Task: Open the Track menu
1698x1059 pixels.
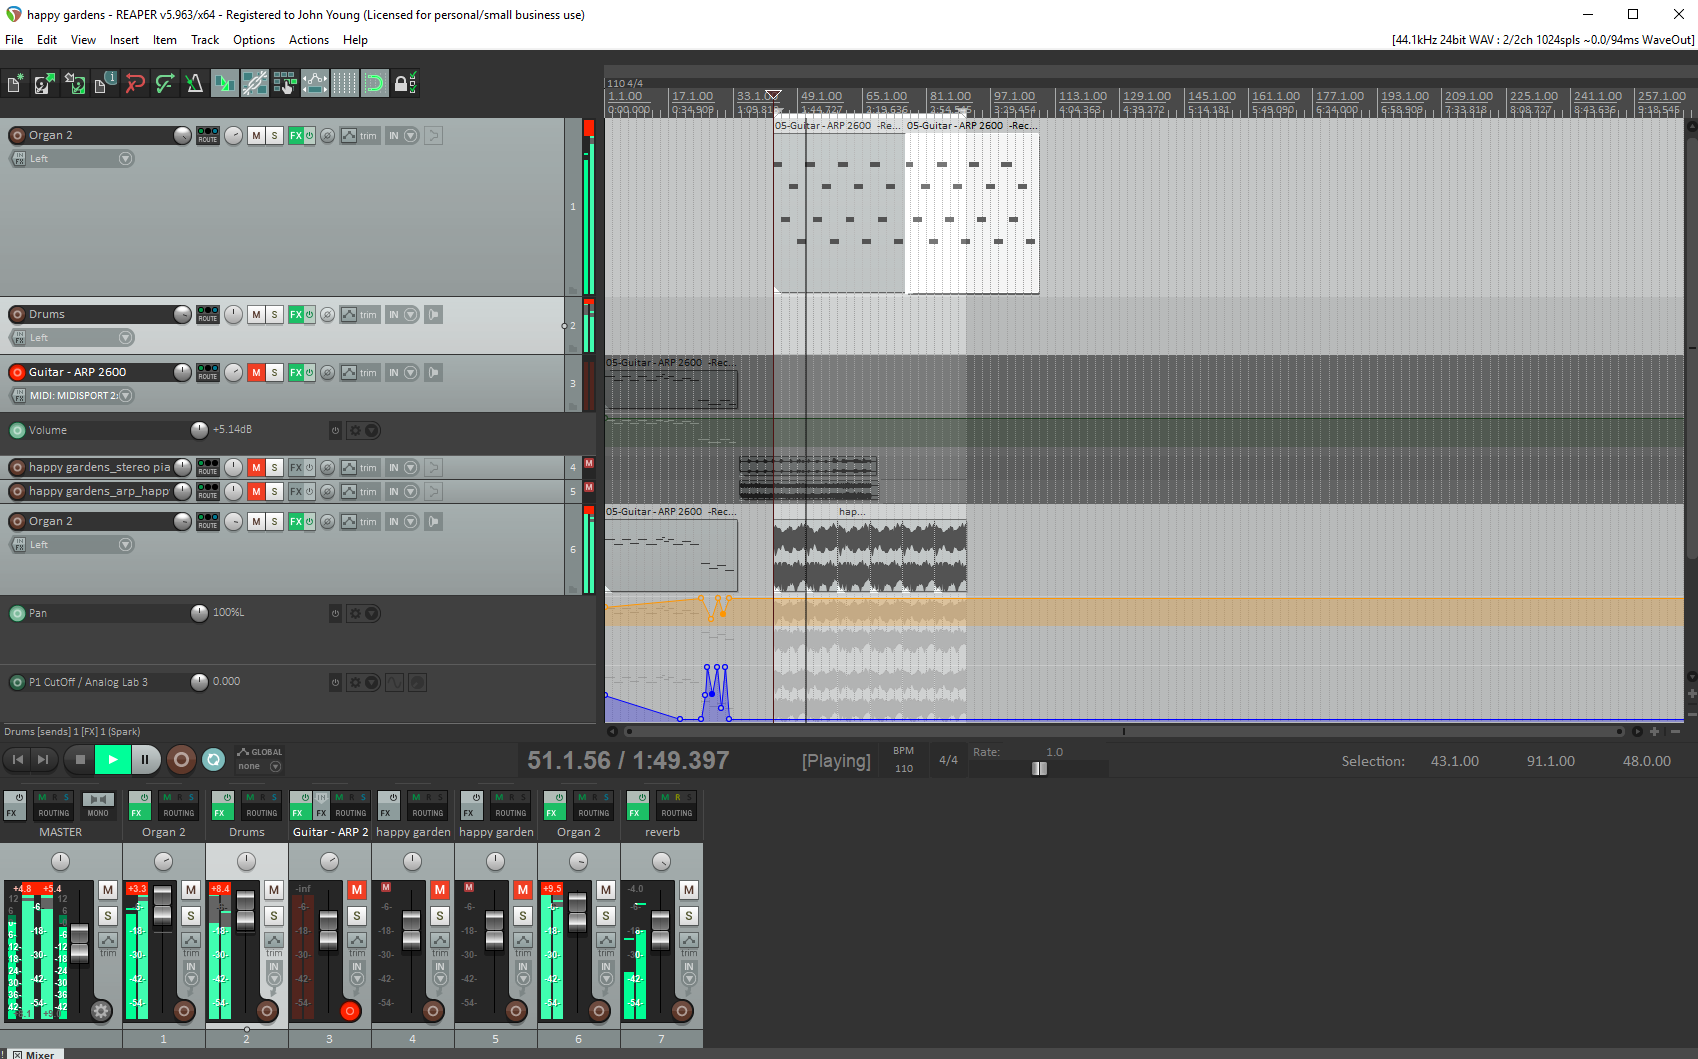Action: [205, 40]
